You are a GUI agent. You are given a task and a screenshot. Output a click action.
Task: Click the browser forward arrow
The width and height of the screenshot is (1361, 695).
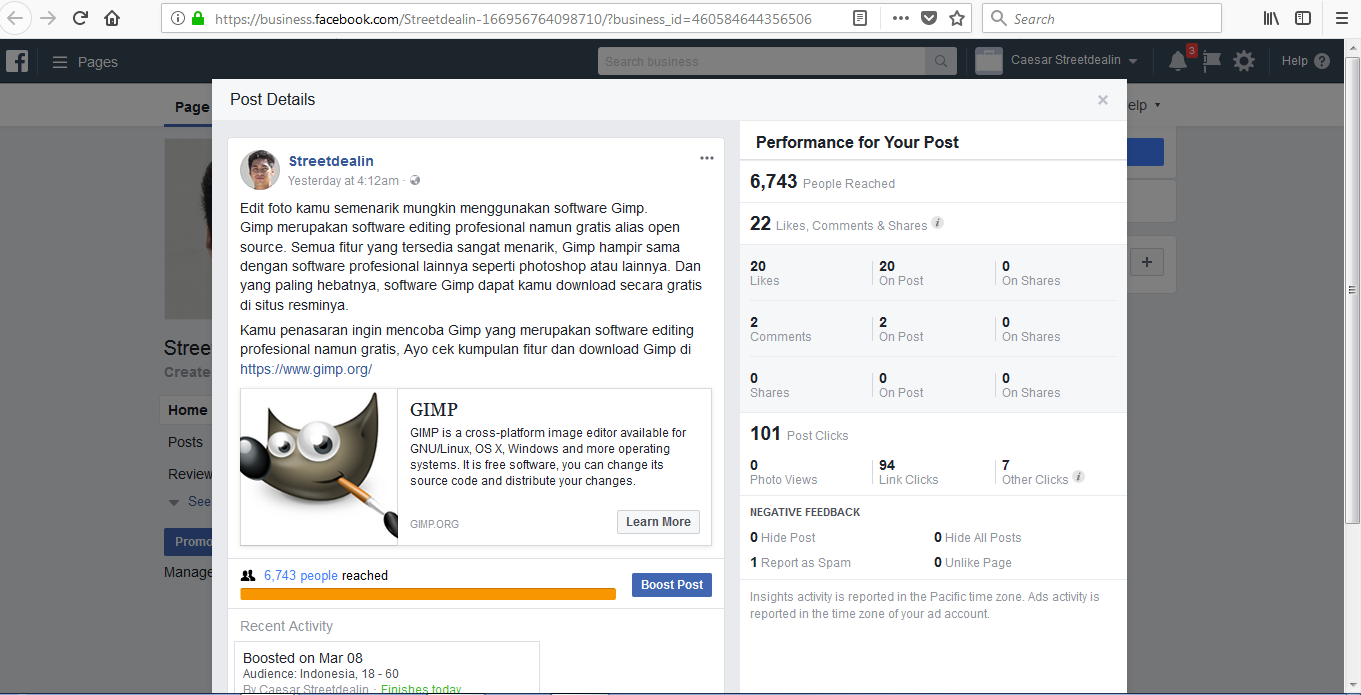[47, 18]
